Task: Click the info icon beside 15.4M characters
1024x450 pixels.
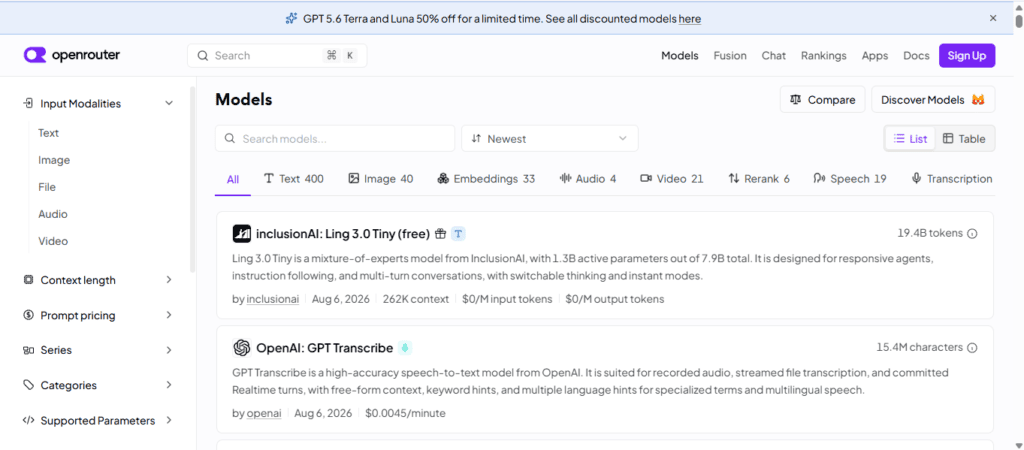Action: point(972,348)
